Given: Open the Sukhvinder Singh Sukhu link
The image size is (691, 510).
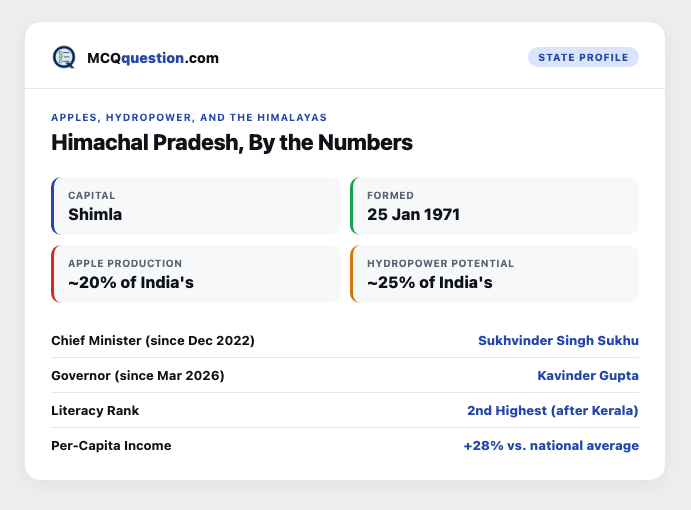Looking at the screenshot, I should click(558, 340).
